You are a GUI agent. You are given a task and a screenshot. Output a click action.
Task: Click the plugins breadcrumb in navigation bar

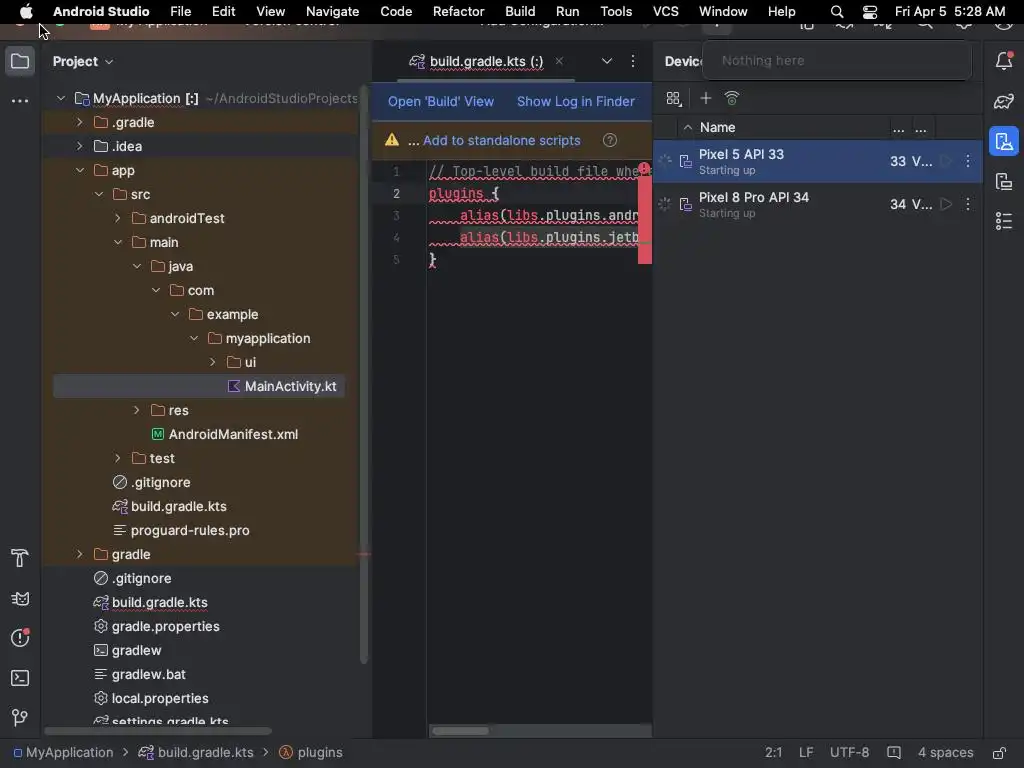(x=311, y=753)
